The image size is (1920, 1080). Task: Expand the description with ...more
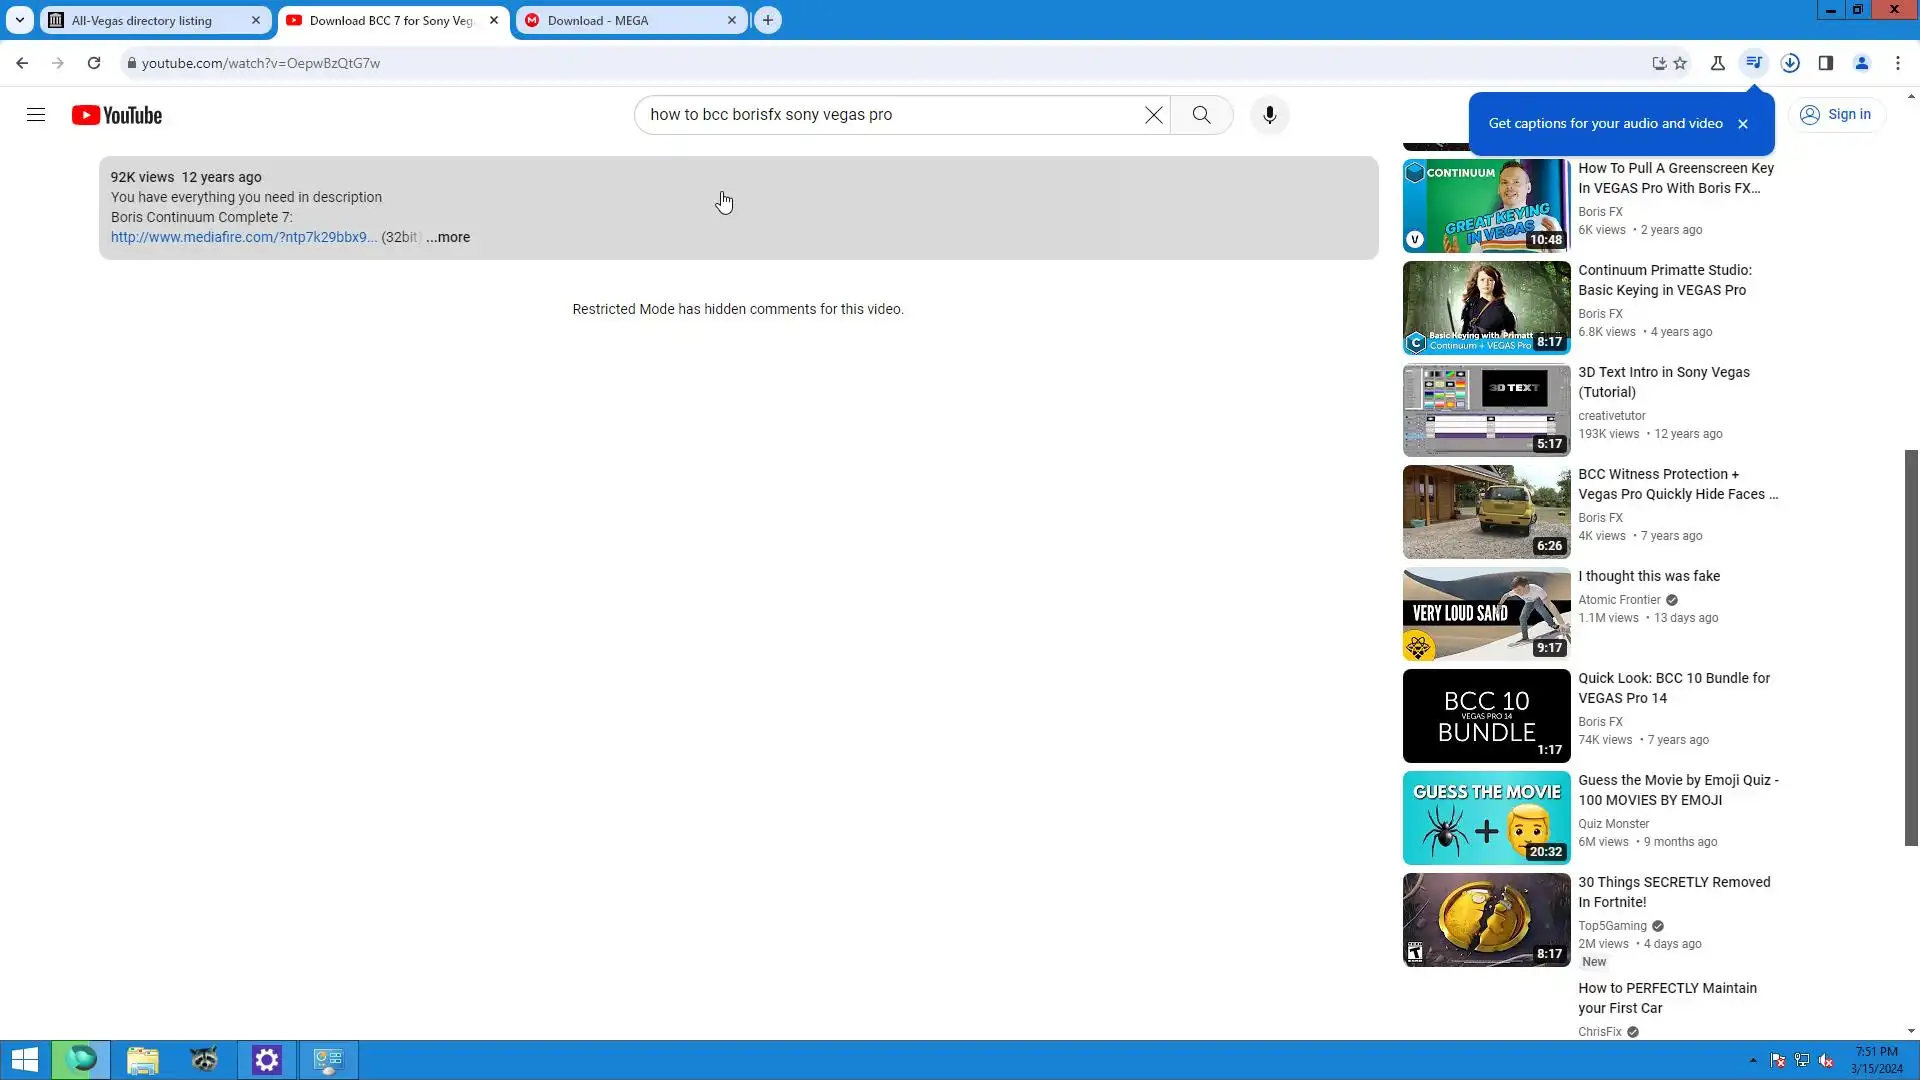(x=448, y=237)
